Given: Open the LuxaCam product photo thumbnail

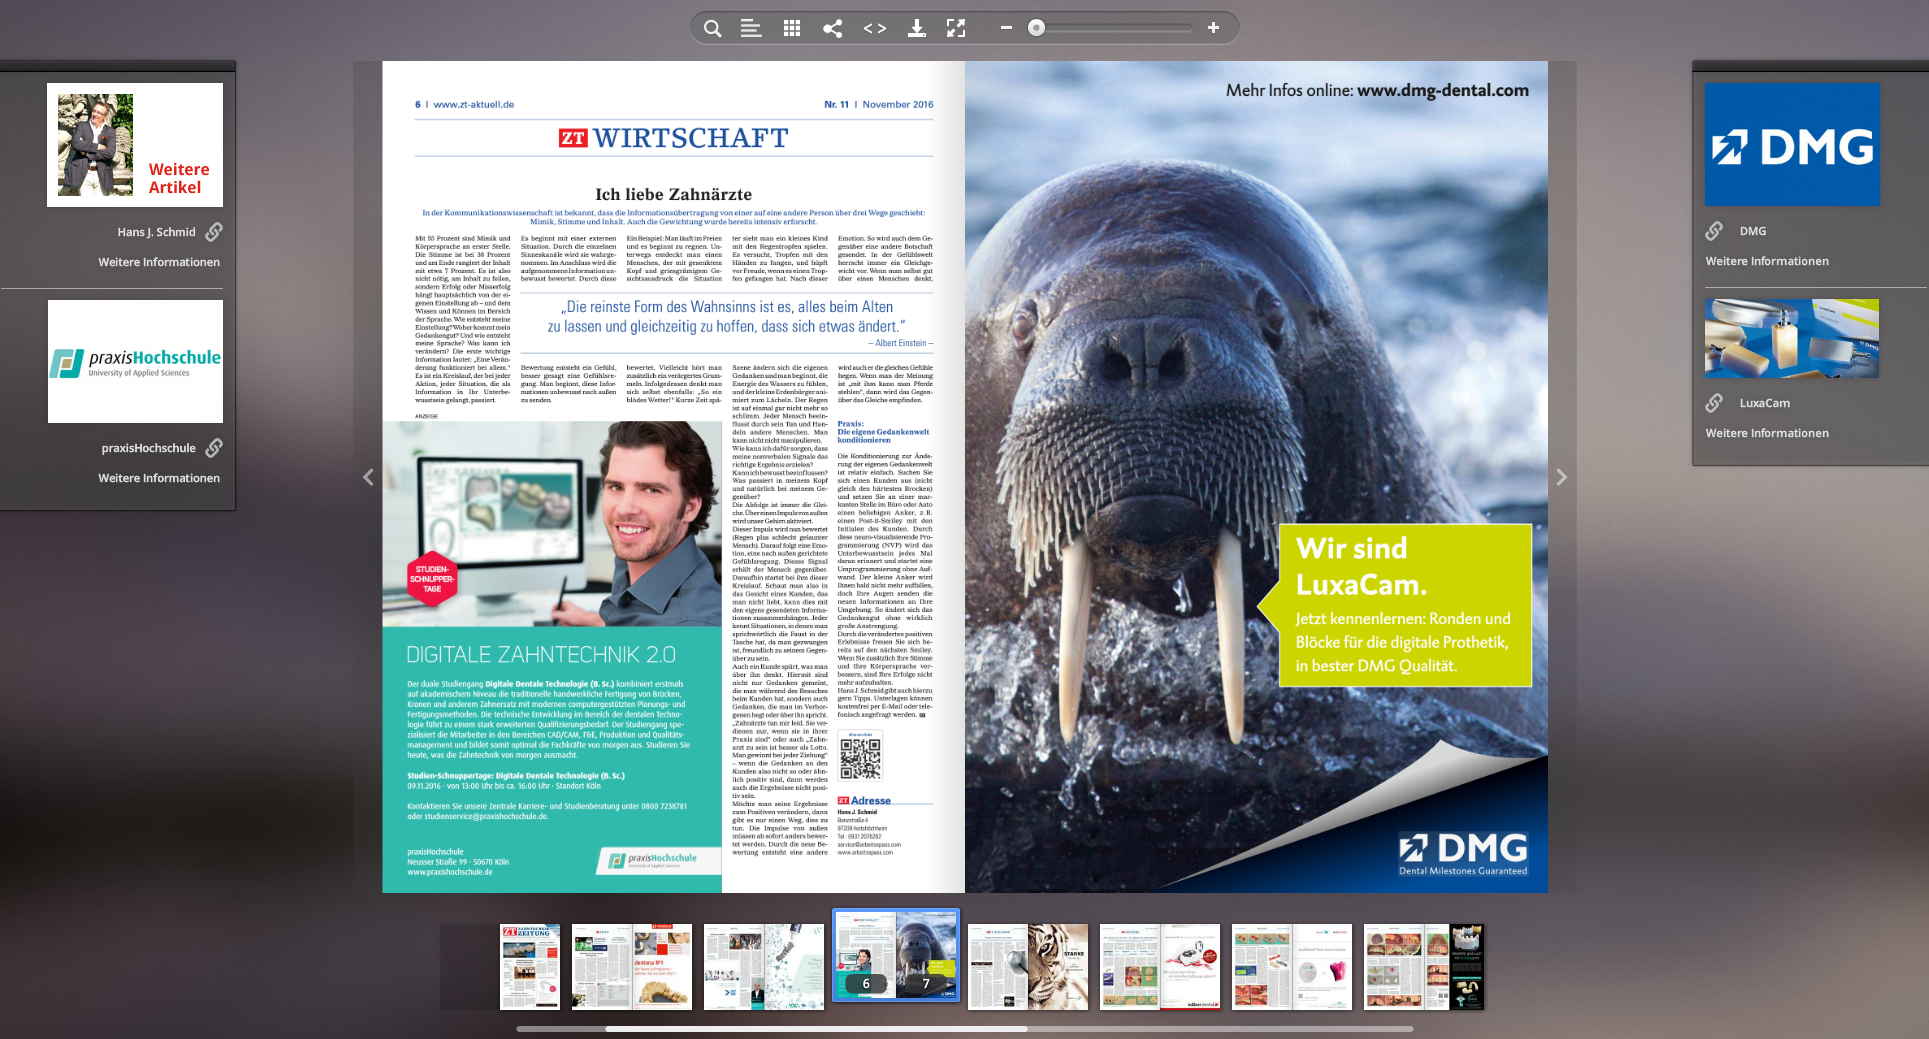Looking at the screenshot, I should (x=1792, y=338).
